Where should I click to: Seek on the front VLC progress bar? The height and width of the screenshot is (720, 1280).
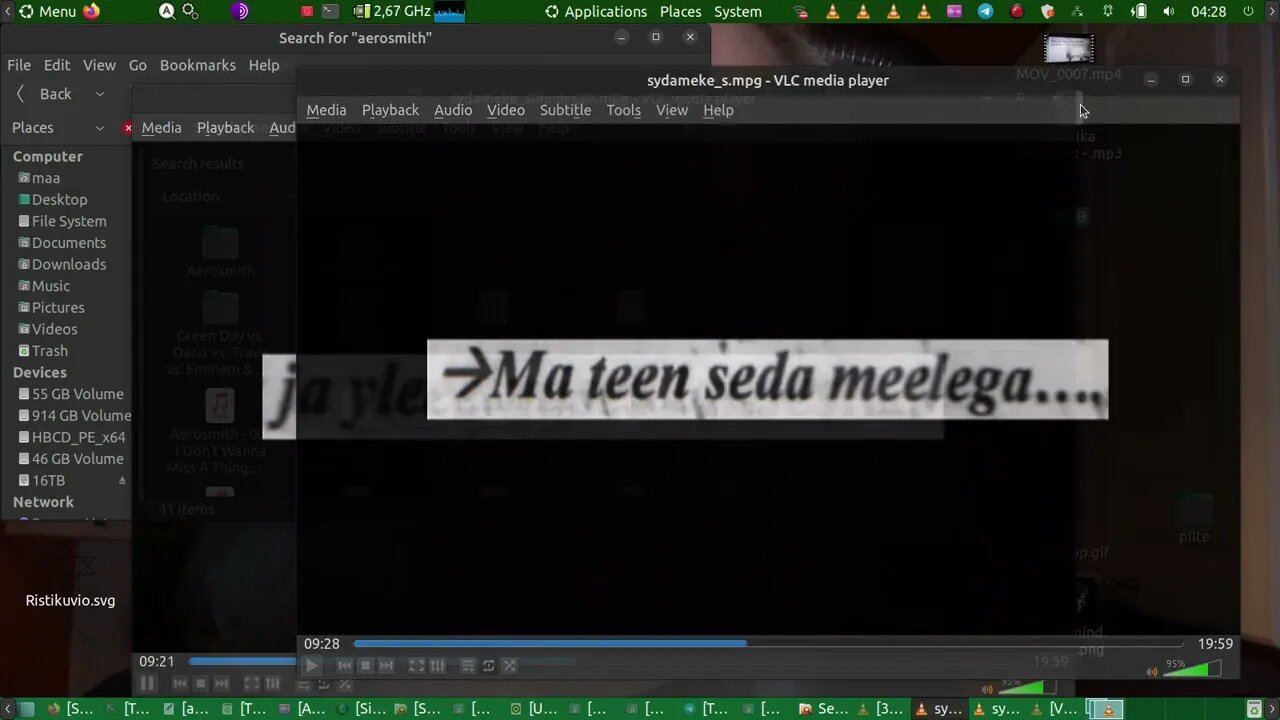(768, 644)
